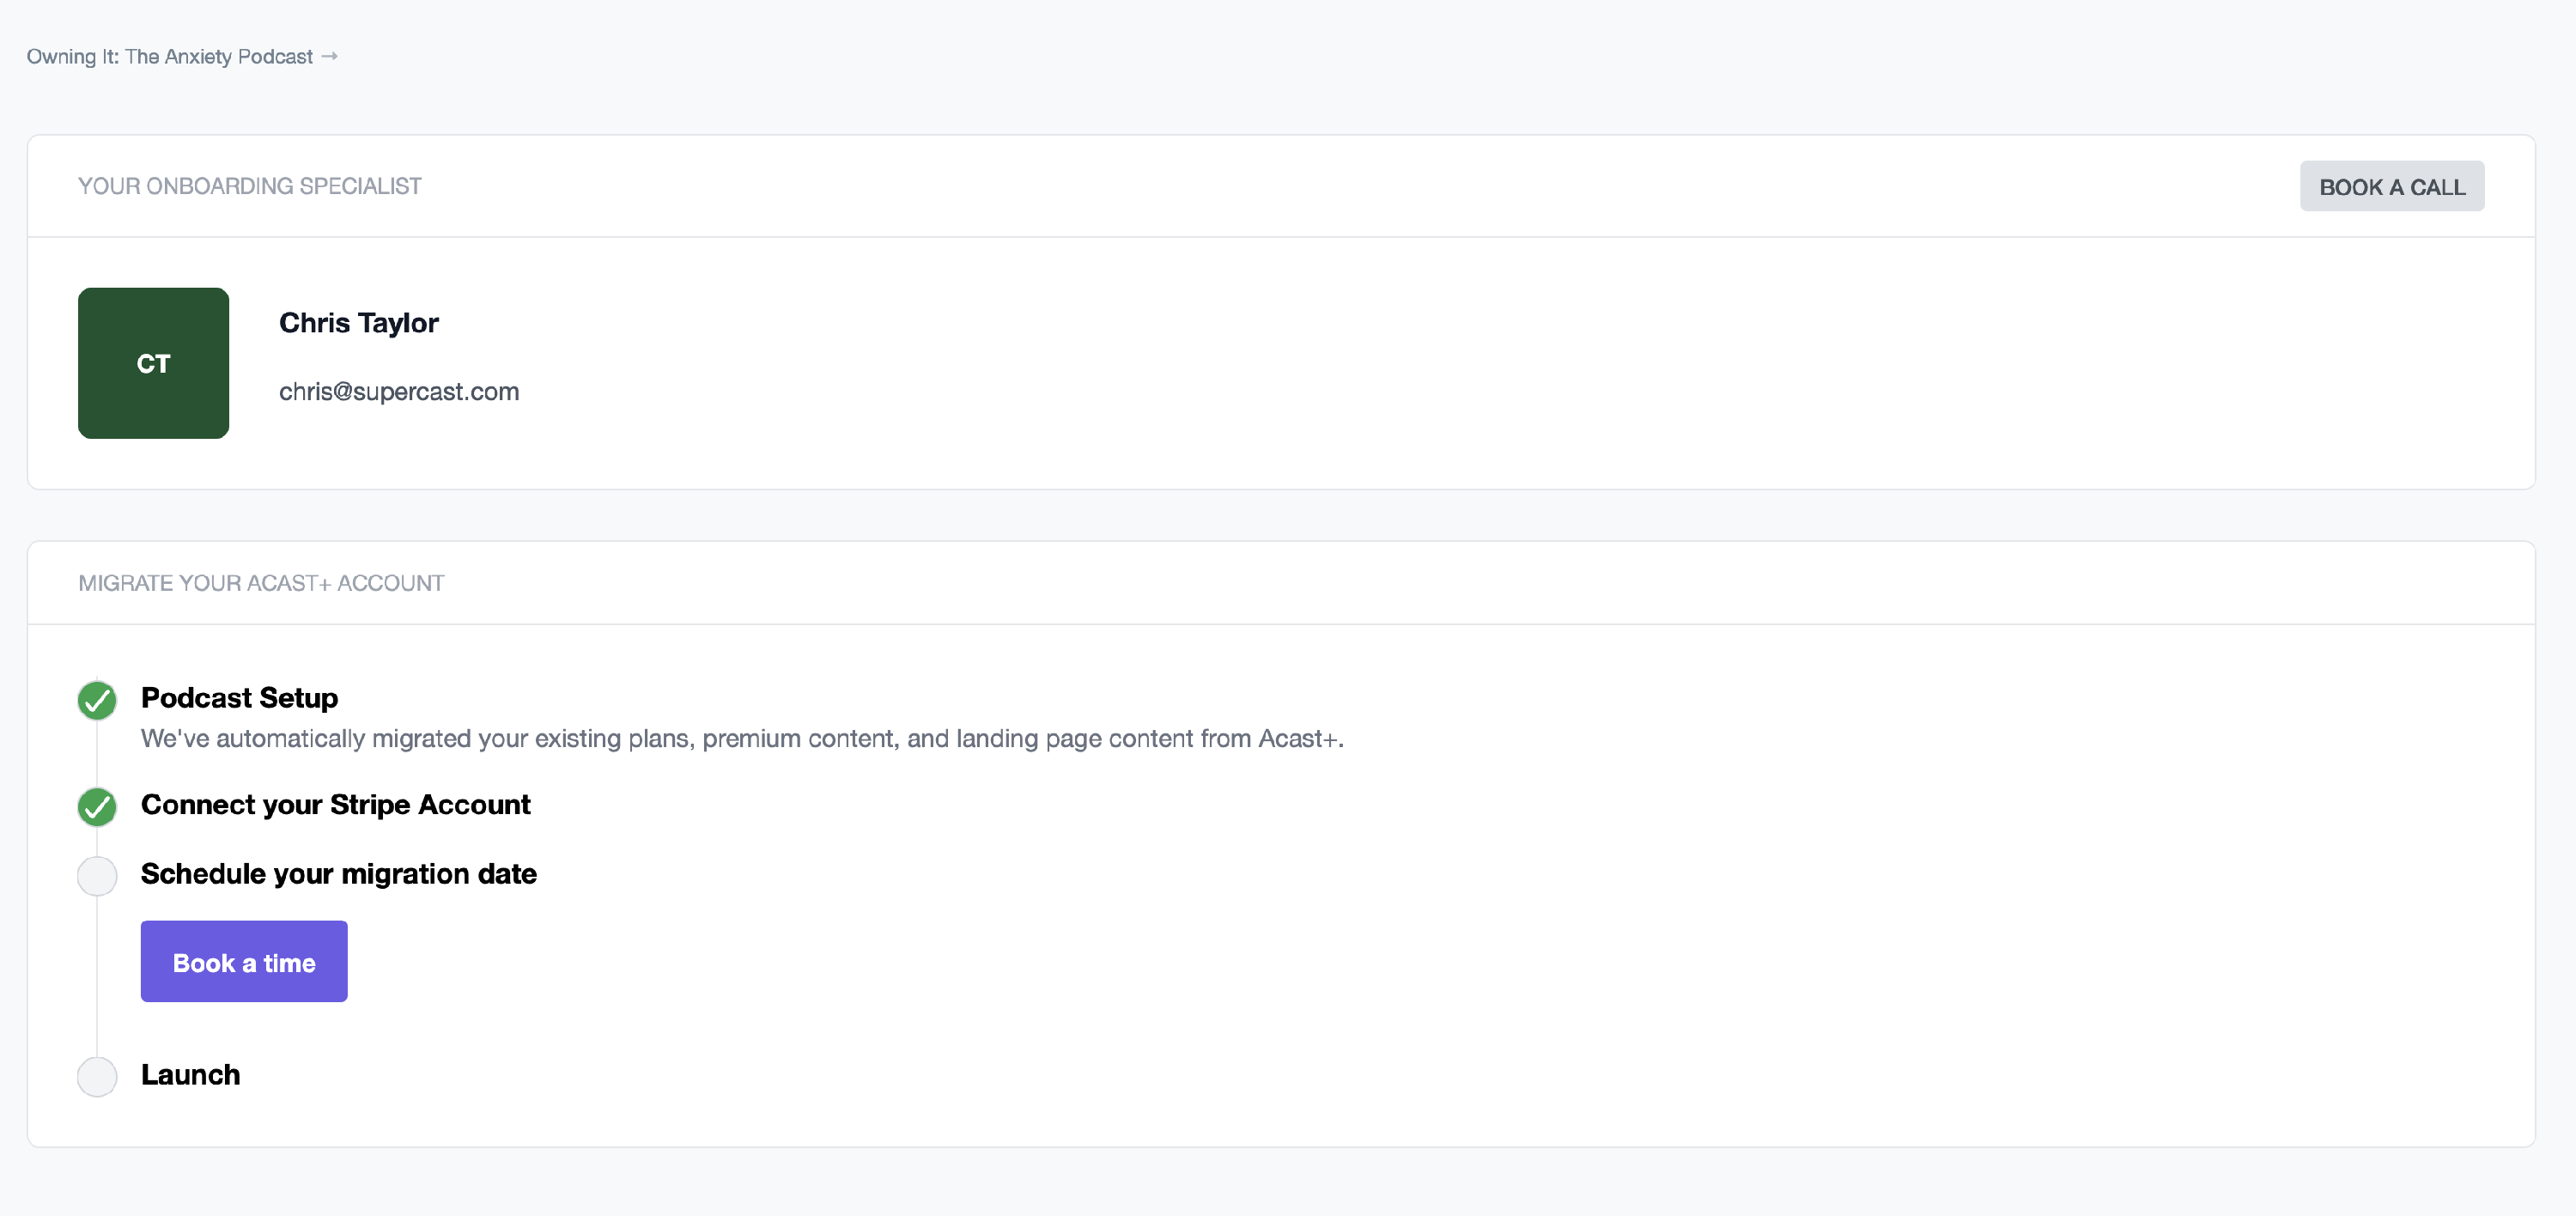Click the Connect your Stripe Account checkmark icon

pos(97,807)
